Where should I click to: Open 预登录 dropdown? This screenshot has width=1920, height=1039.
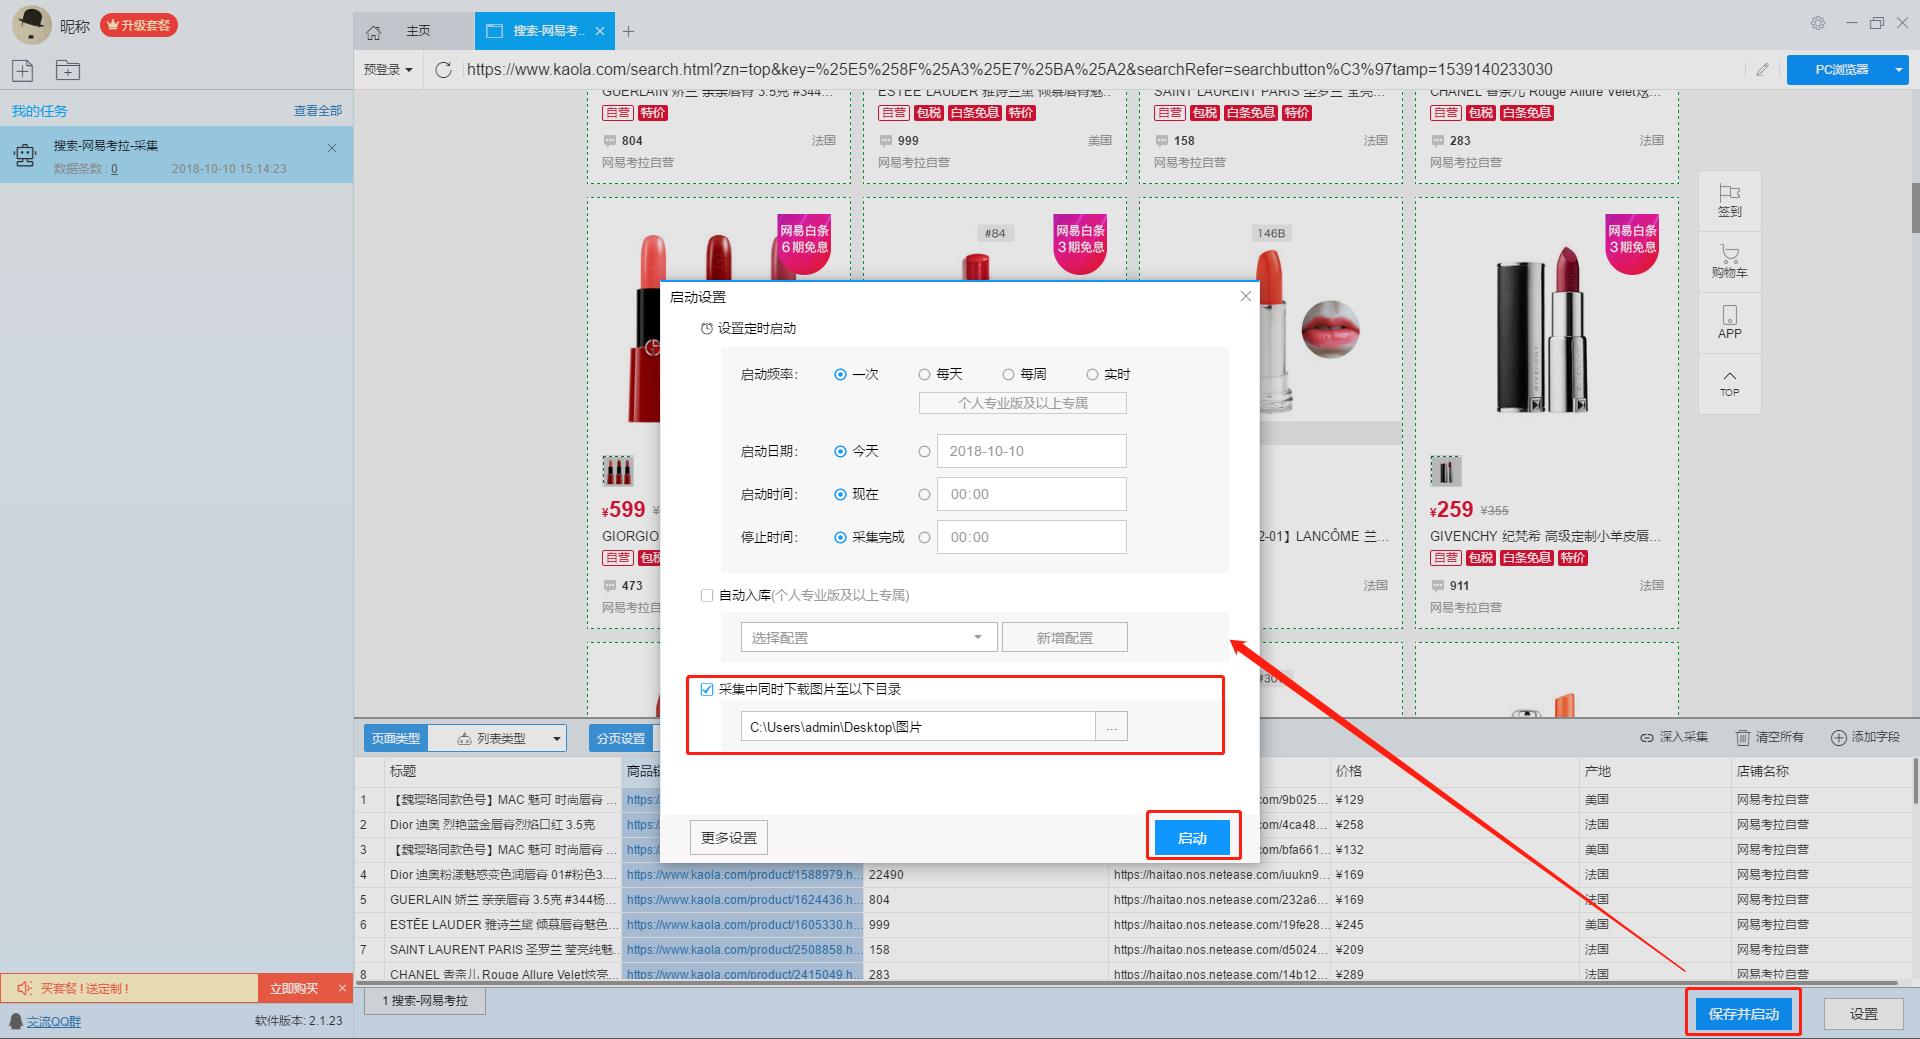click(388, 69)
